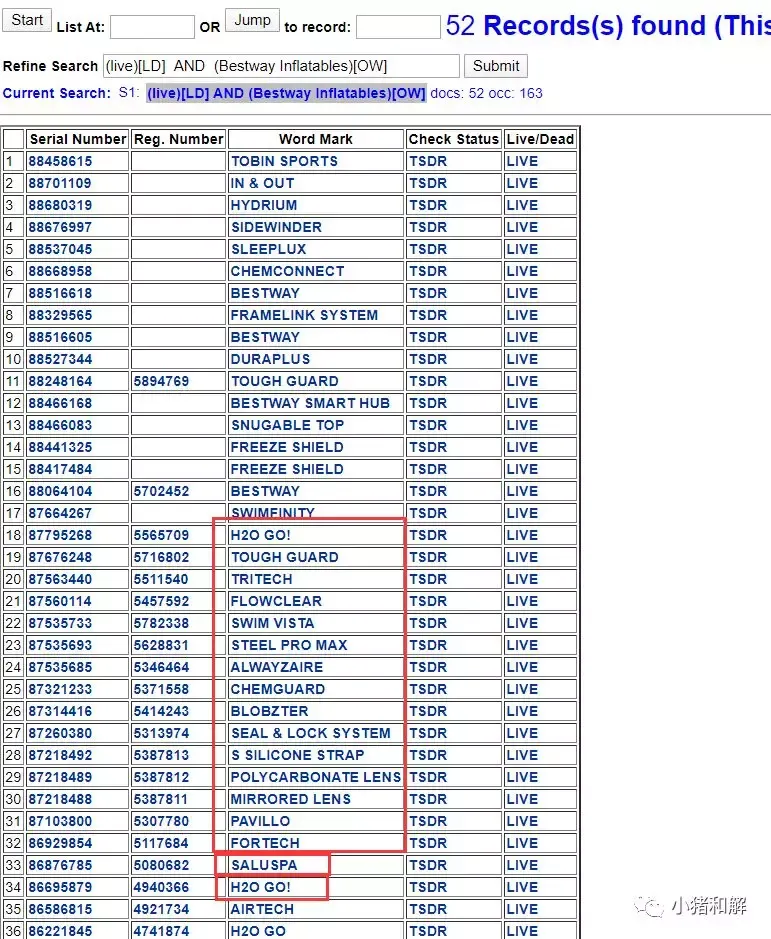Focus the List At input field

pos(152,27)
